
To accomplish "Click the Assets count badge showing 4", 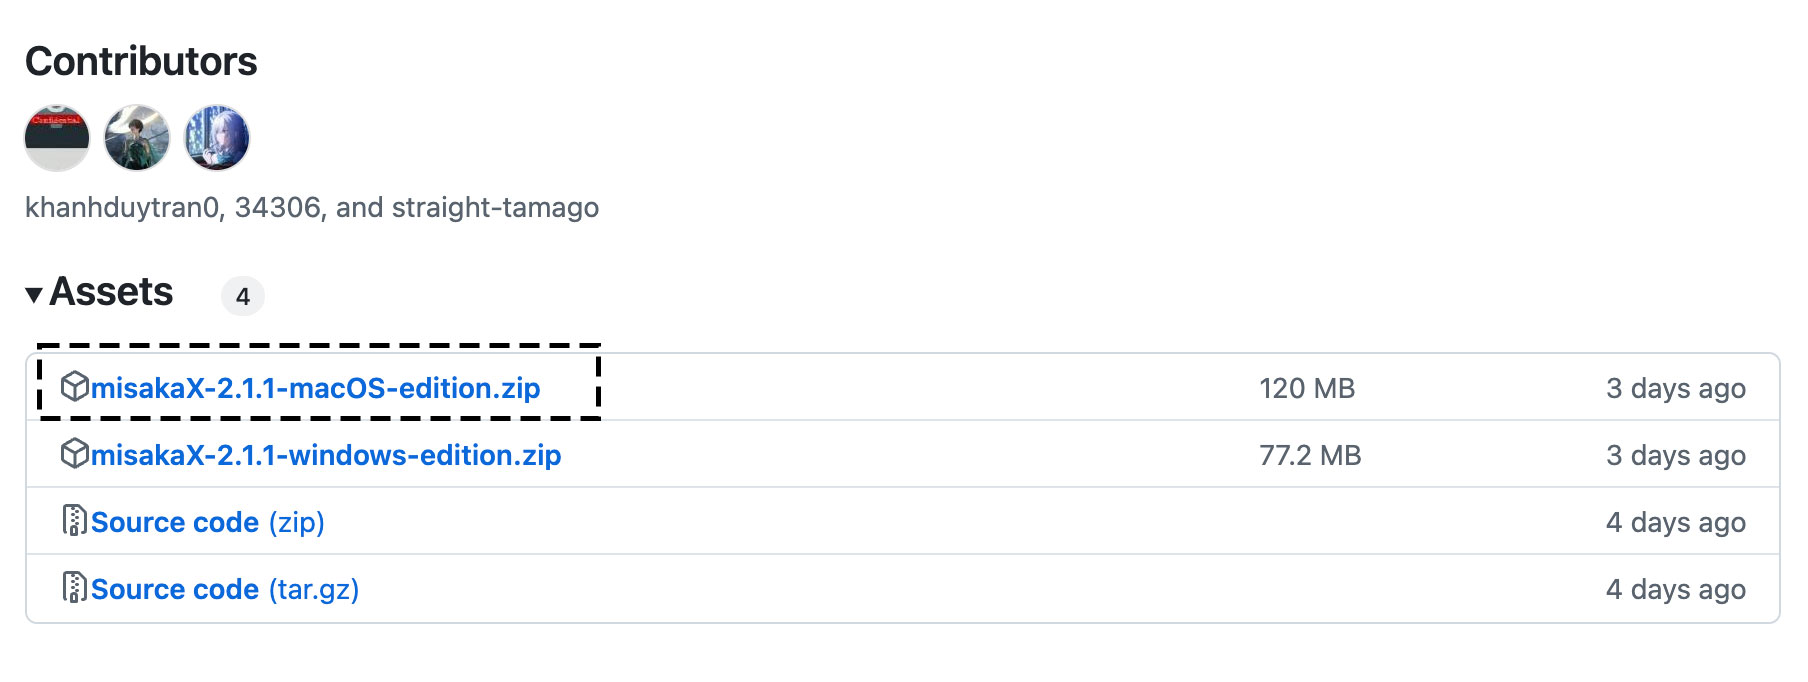I will [x=243, y=296].
